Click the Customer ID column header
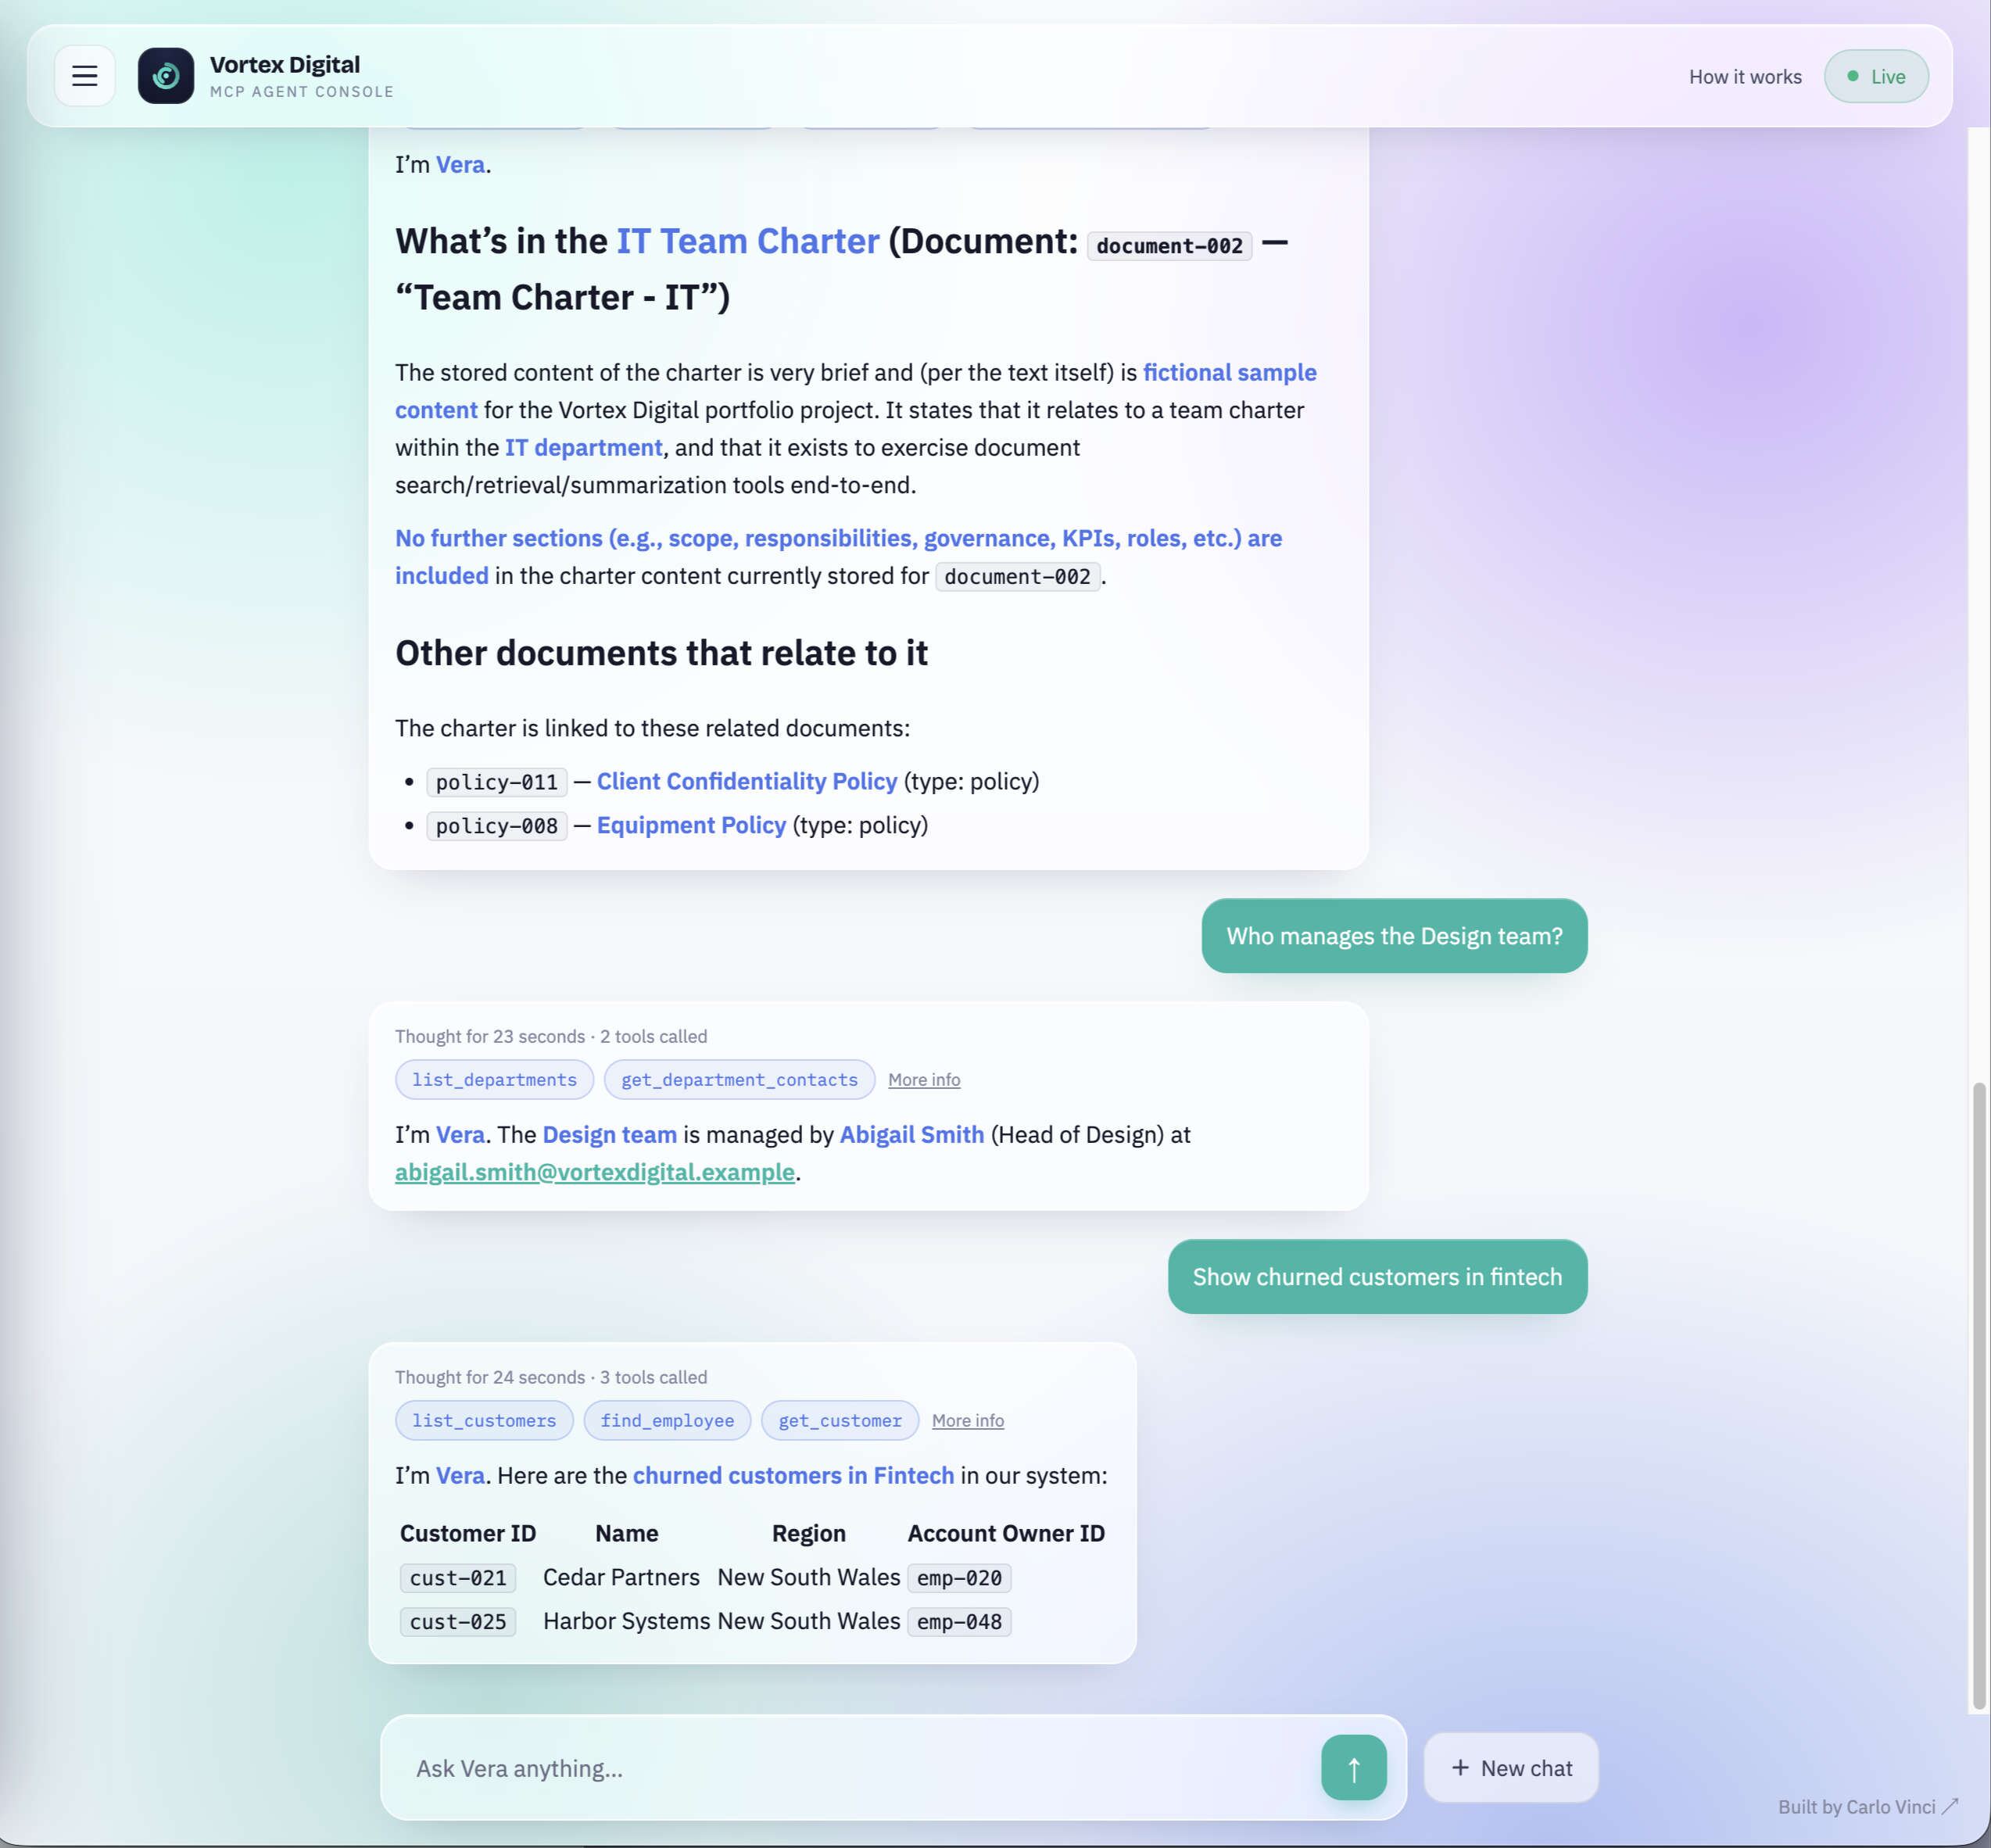The image size is (1991, 1848). coord(468,1533)
